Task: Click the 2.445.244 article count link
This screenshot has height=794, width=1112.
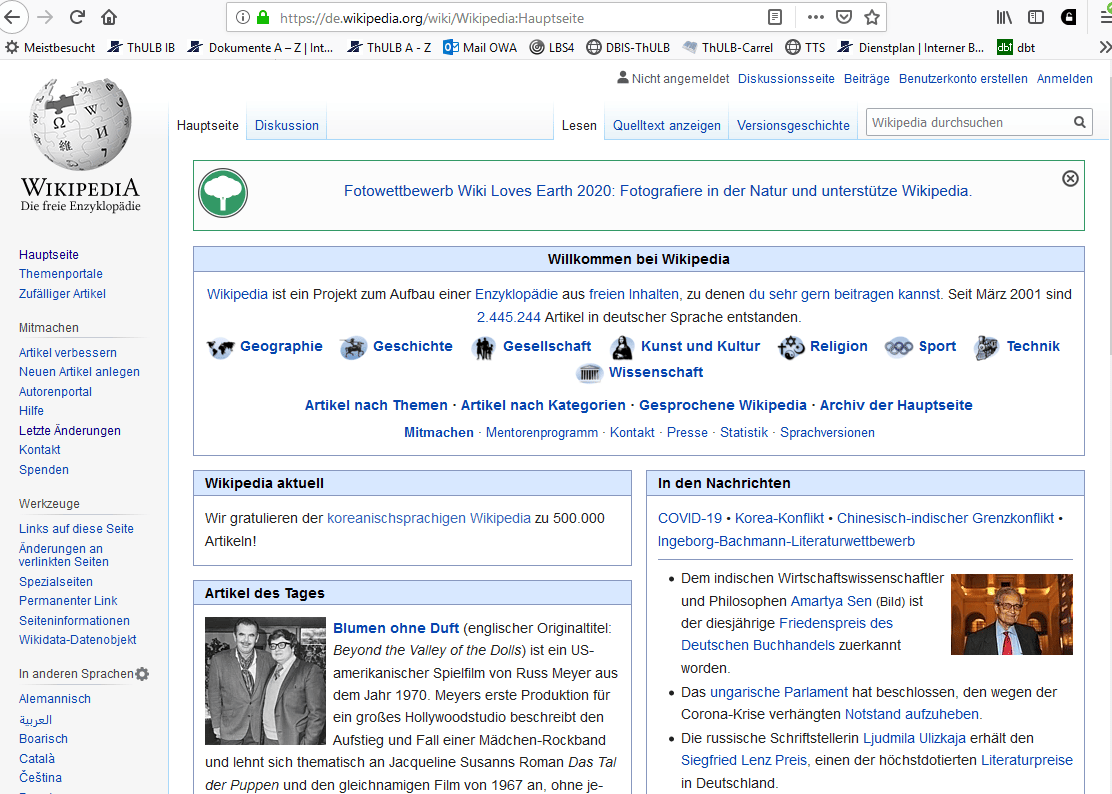Action: [x=508, y=317]
